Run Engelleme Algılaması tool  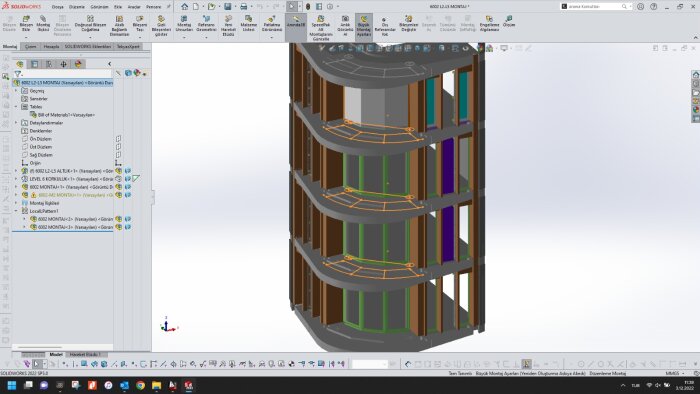tap(489, 24)
